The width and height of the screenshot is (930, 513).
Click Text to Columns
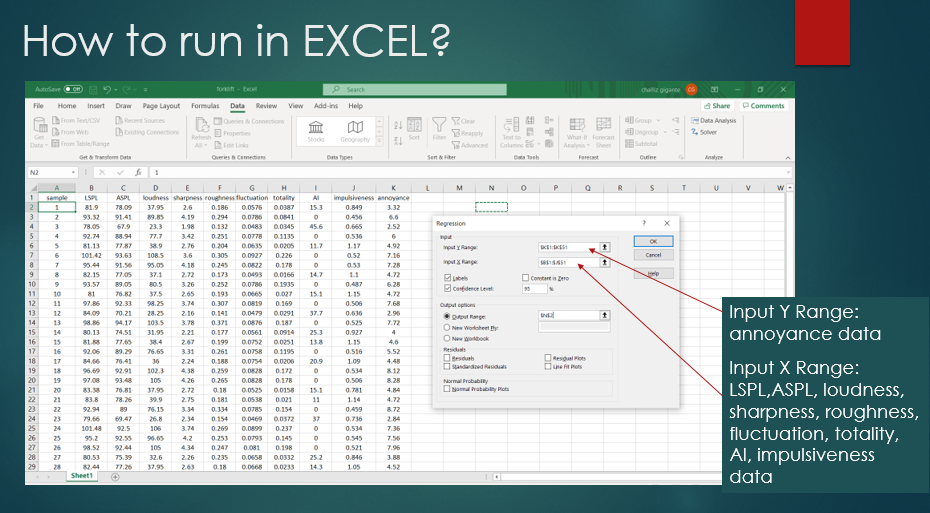tap(511, 133)
